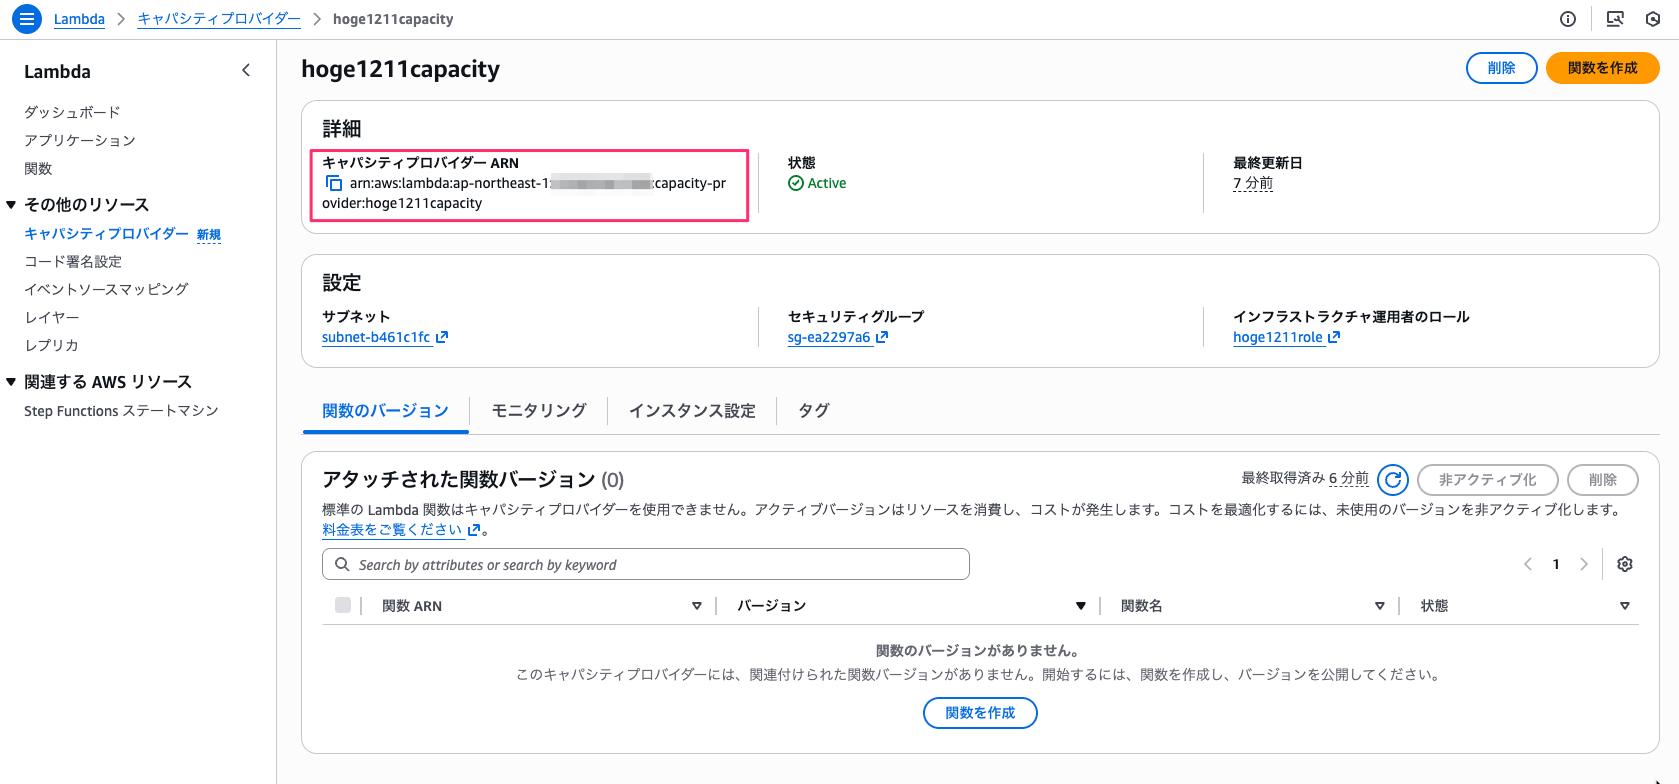Open the 関数 ARN column sort dropdown
Image resolution: width=1679 pixels, height=784 pixels.
click(697, 606)
